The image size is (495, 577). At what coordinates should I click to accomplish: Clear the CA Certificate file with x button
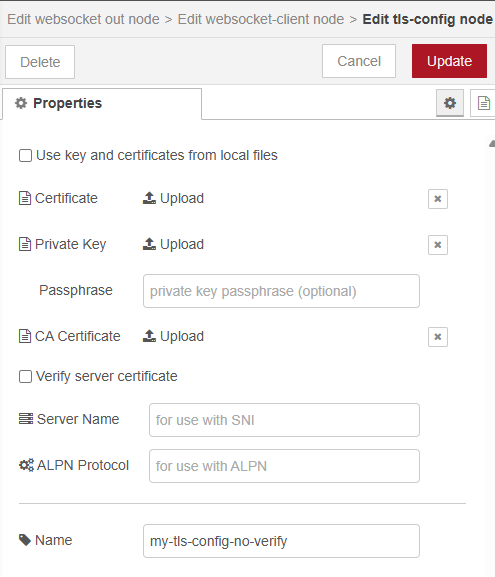coord(438,337)
